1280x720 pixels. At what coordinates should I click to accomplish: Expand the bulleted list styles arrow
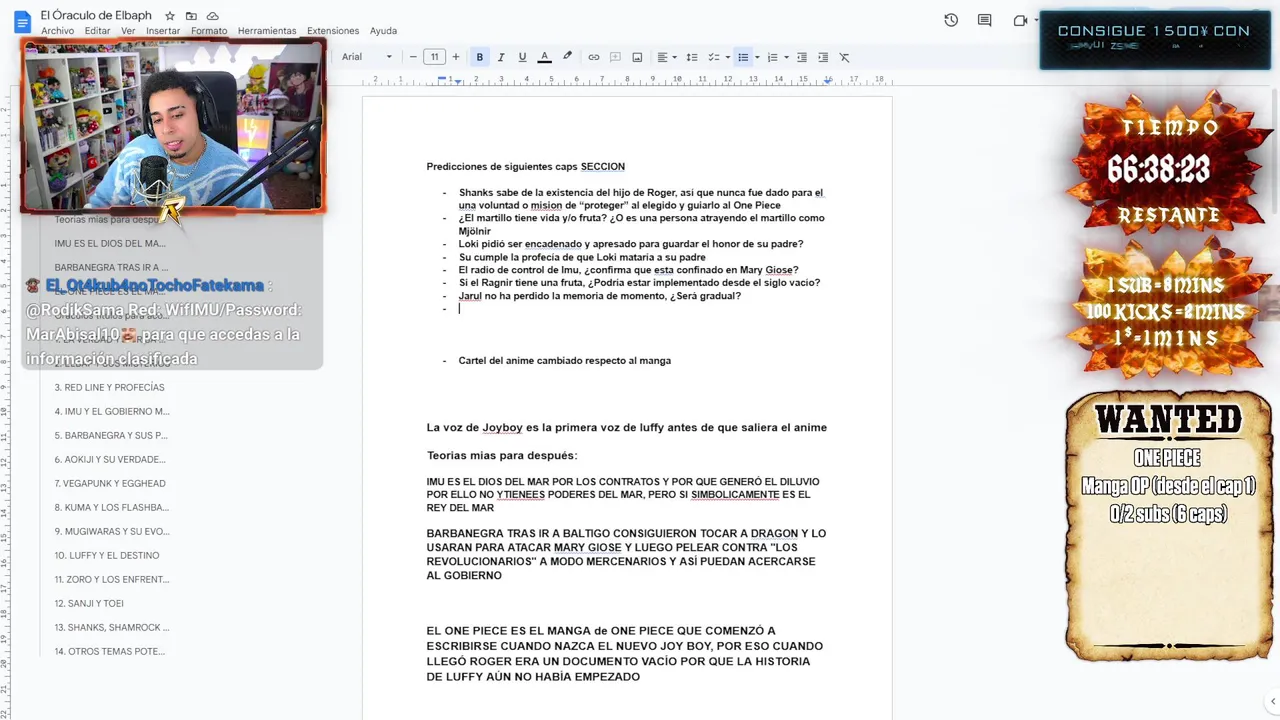pos(757,57)
